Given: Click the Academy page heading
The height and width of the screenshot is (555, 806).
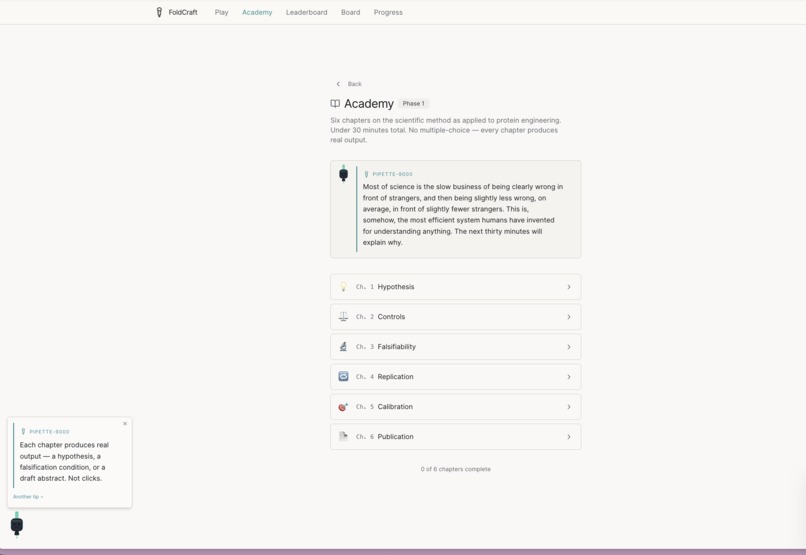Looking at the screenshot, I should pyautogui.click(x=369, y=104).
